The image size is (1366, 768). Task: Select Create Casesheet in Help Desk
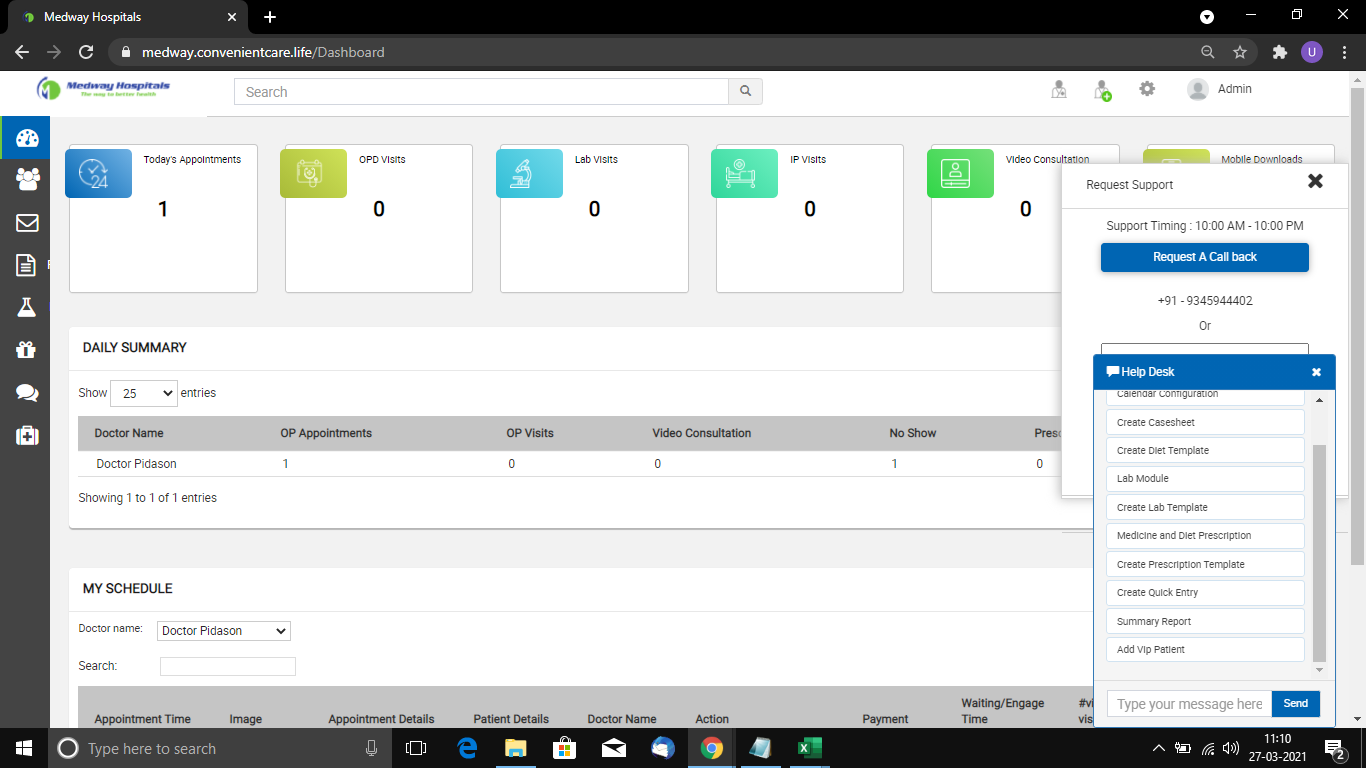1205,422
